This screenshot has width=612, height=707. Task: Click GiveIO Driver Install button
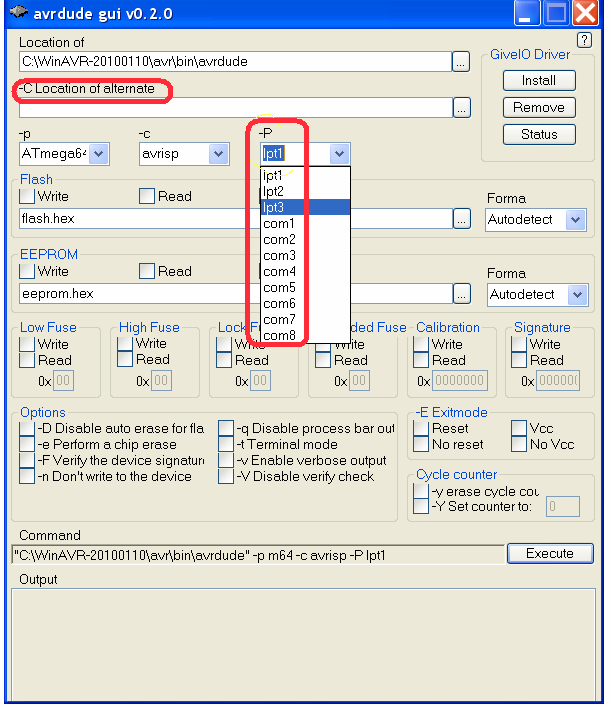pos(539,81)
